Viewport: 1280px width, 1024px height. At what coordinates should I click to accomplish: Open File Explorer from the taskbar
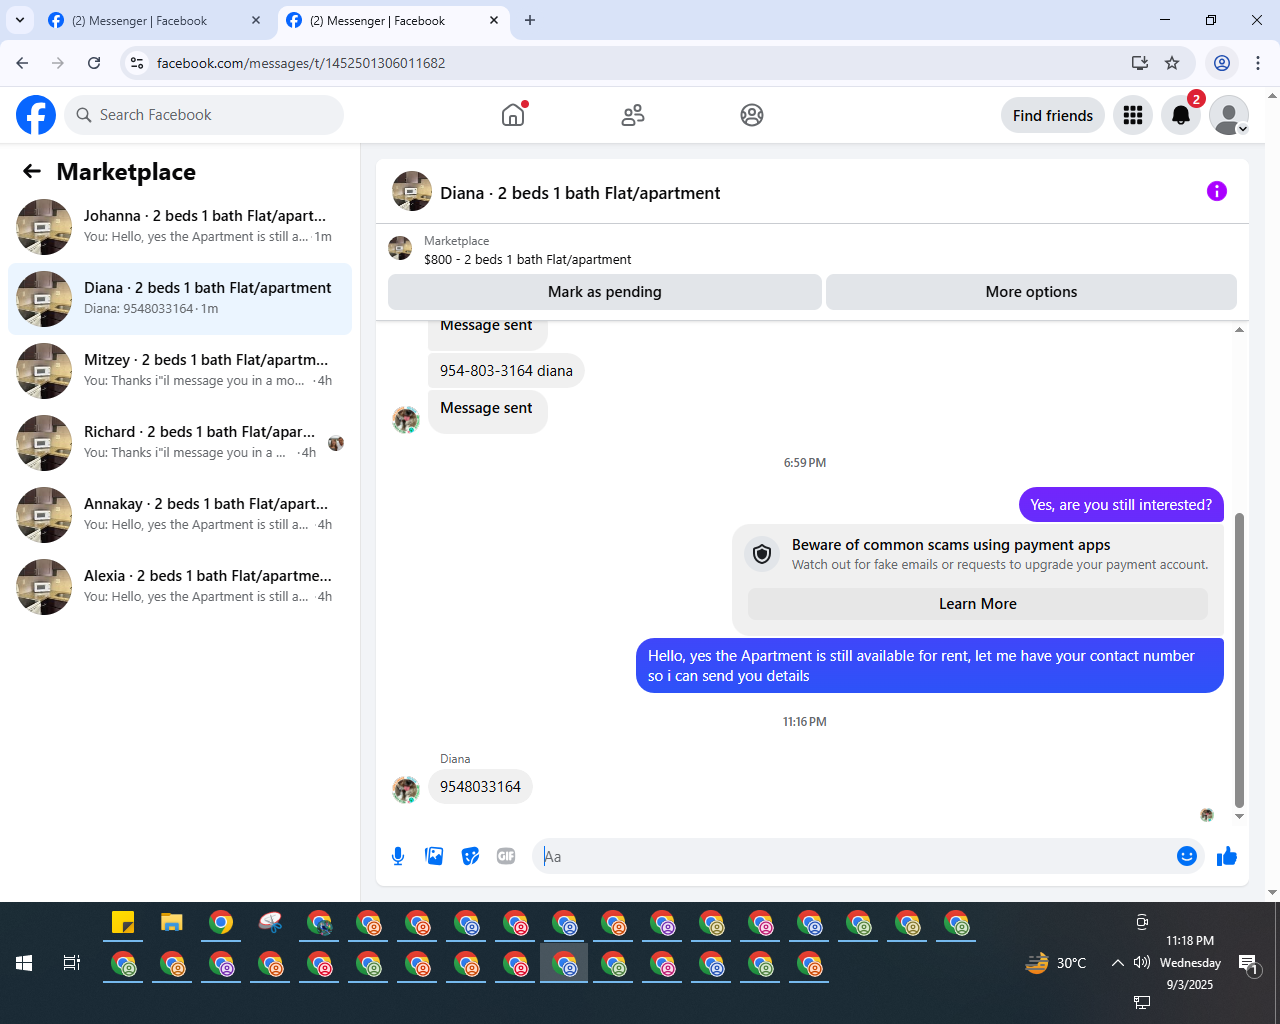click(x=172, y=922)
